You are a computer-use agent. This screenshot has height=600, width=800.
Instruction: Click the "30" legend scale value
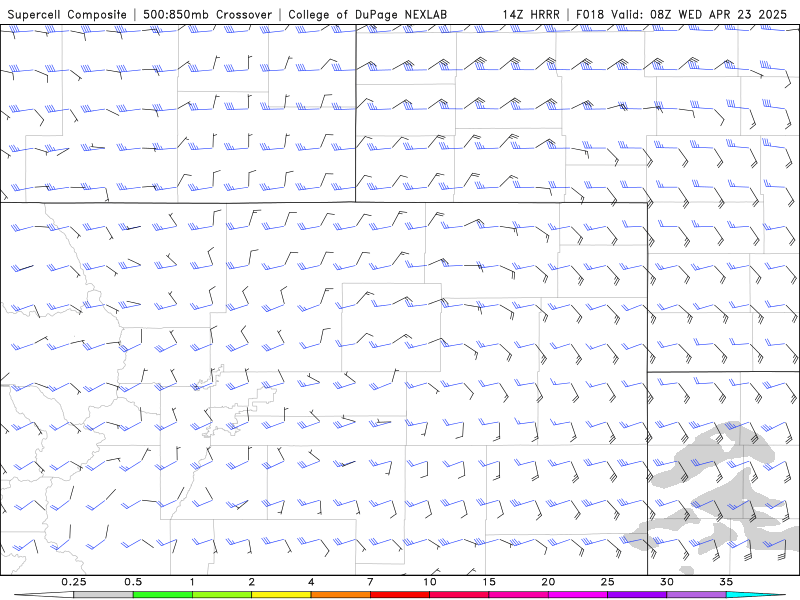pos(666,582)
